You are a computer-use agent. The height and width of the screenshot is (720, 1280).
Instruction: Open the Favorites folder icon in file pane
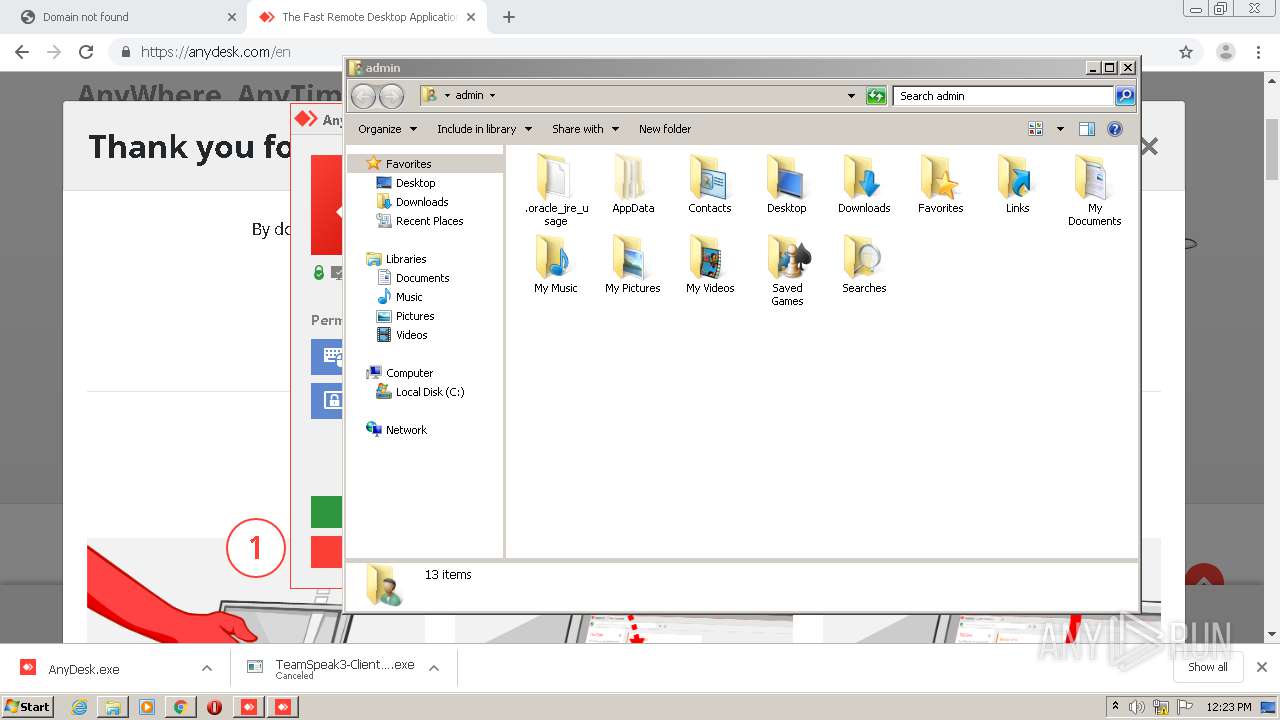tap(941, 185)
